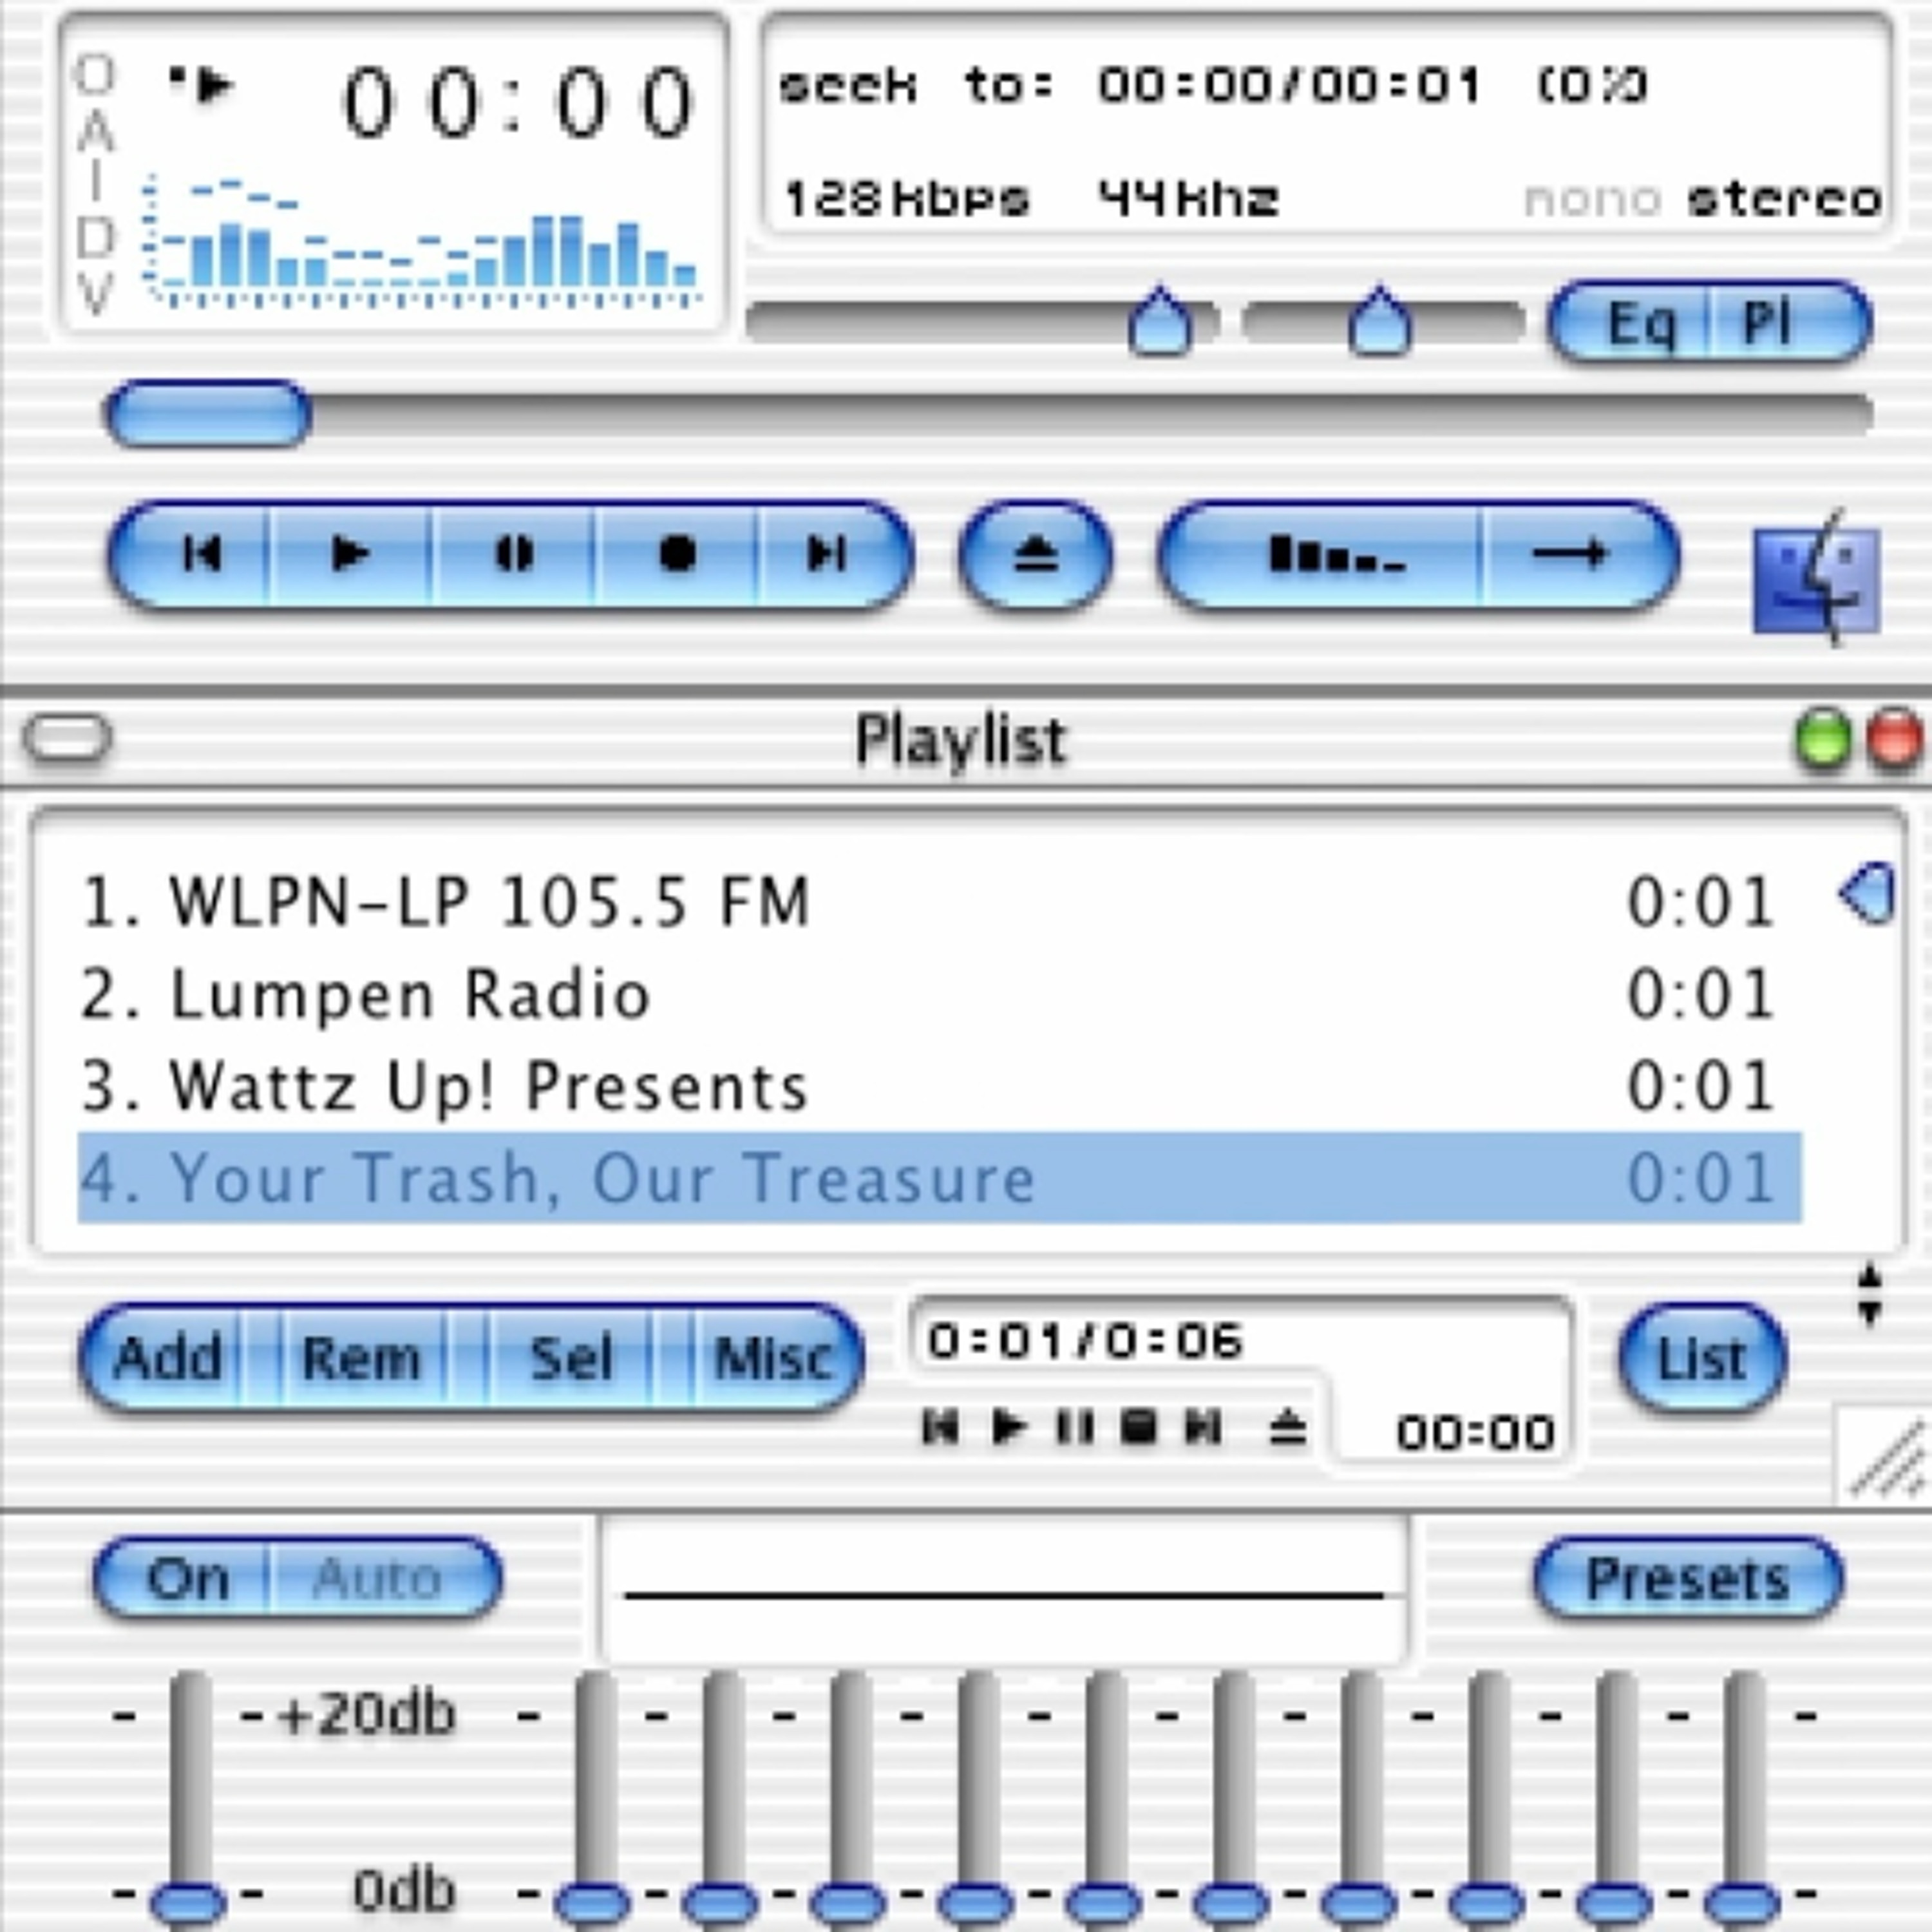The height and width of the screenshot is (1932, 1932).
Task: Open the Rem menu in playlist
Action: (362, 1358)
